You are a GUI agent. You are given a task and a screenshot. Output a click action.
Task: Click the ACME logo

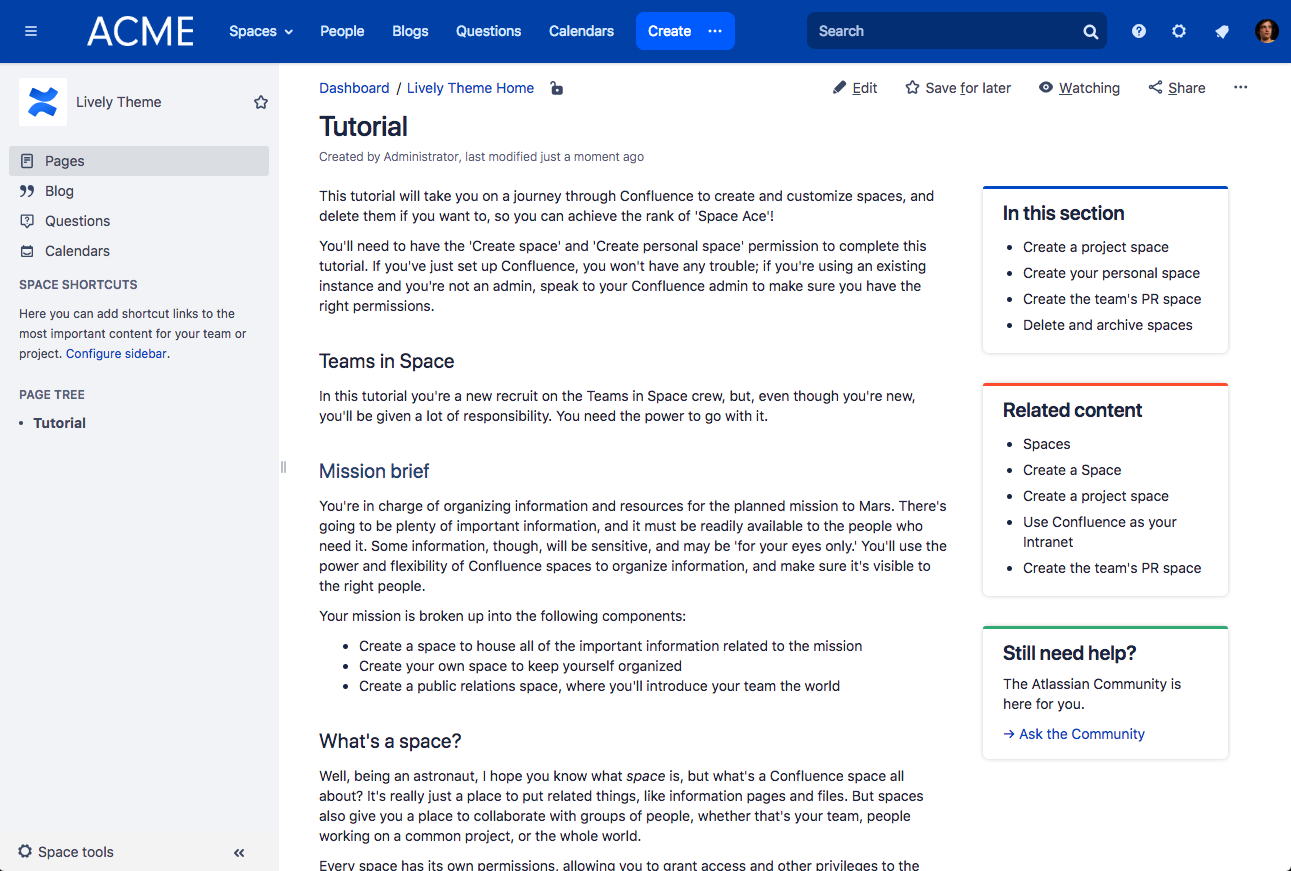pyautogui.click(x=141, y=31)
